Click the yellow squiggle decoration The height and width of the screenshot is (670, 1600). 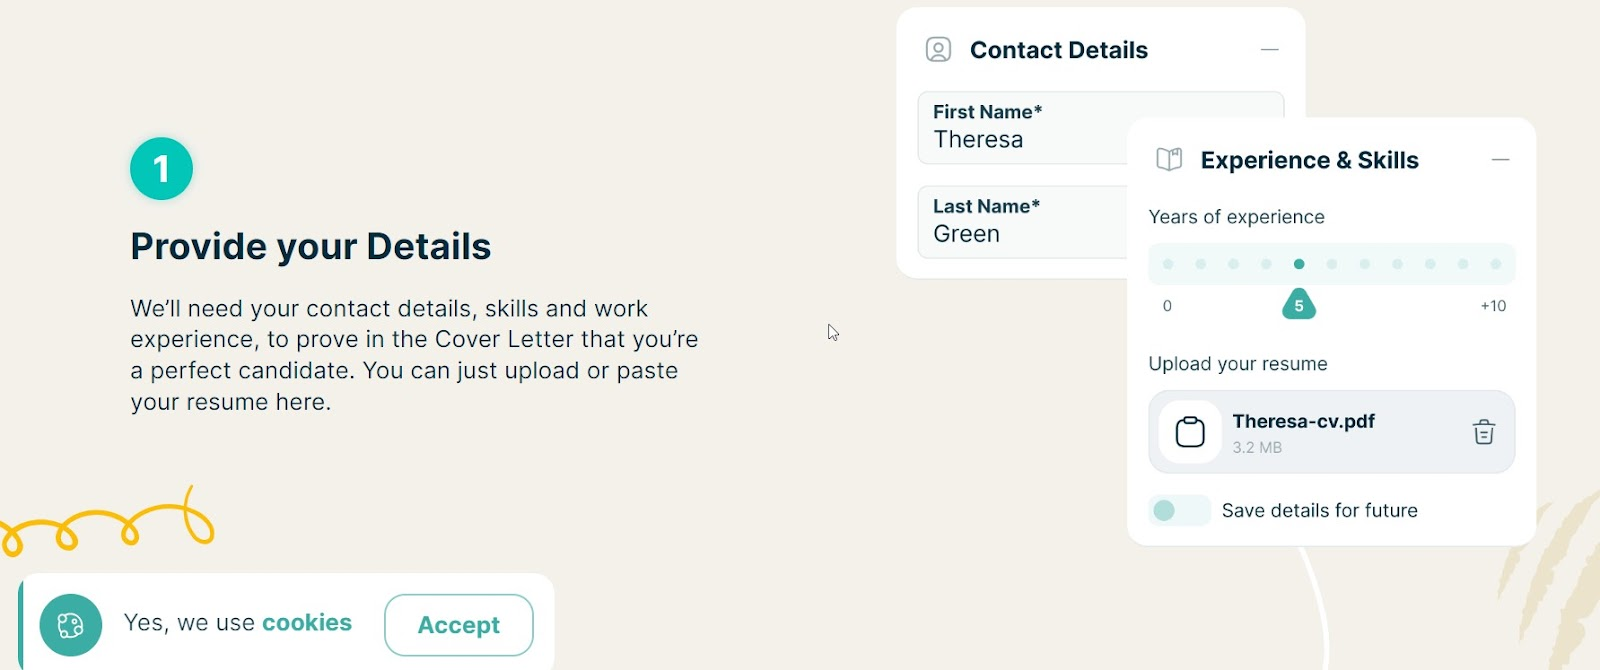tap(107, 521)
